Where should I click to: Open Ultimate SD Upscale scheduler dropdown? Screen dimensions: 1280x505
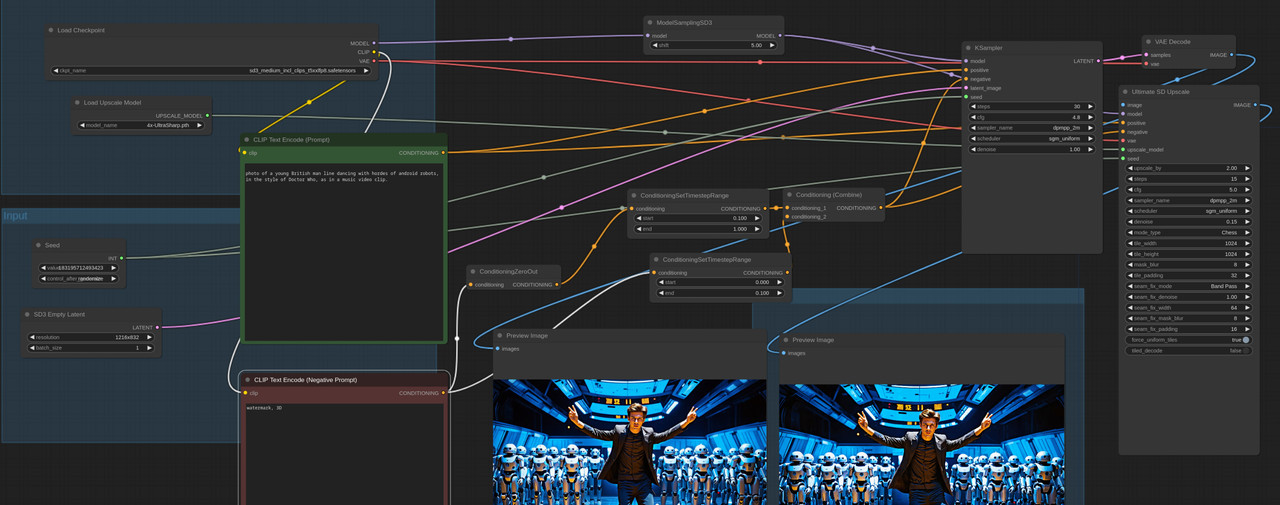click(1188, 211)
